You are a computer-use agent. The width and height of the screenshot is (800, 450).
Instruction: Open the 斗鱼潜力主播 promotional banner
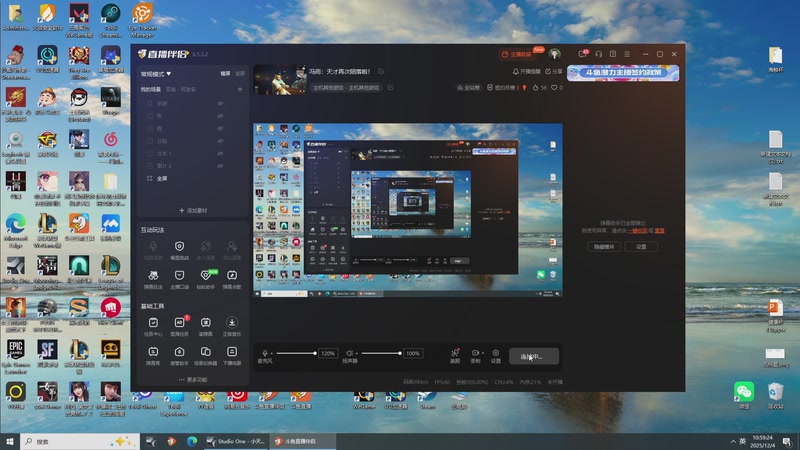click(623, 72)
